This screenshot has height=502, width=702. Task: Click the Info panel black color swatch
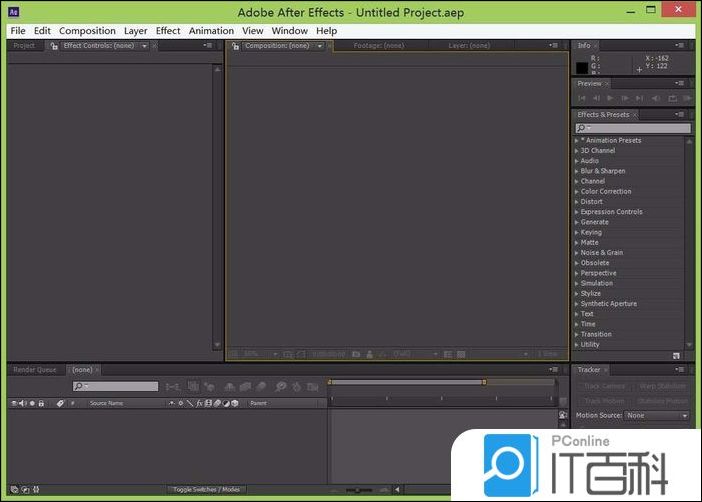tap(582, 68)
